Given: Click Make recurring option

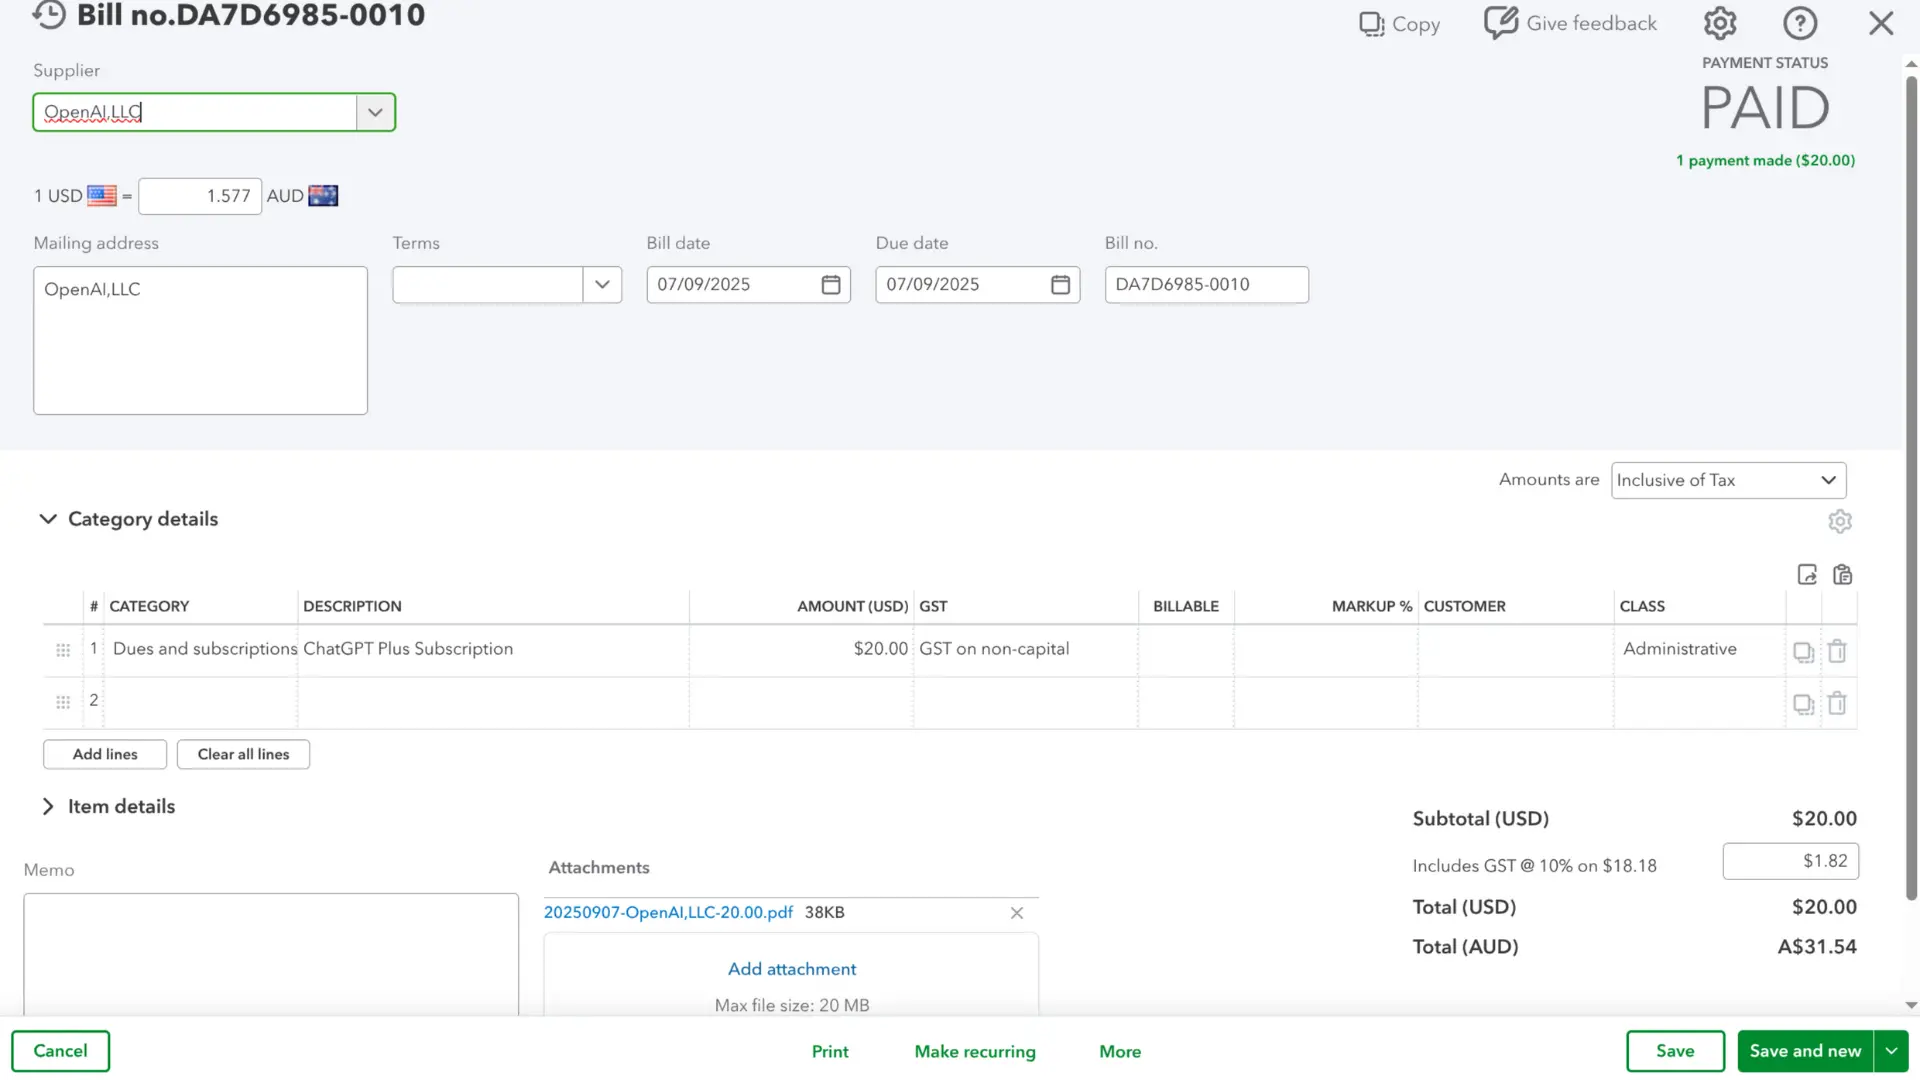Looking at the screenshot, I should [x=974, y=1051].
